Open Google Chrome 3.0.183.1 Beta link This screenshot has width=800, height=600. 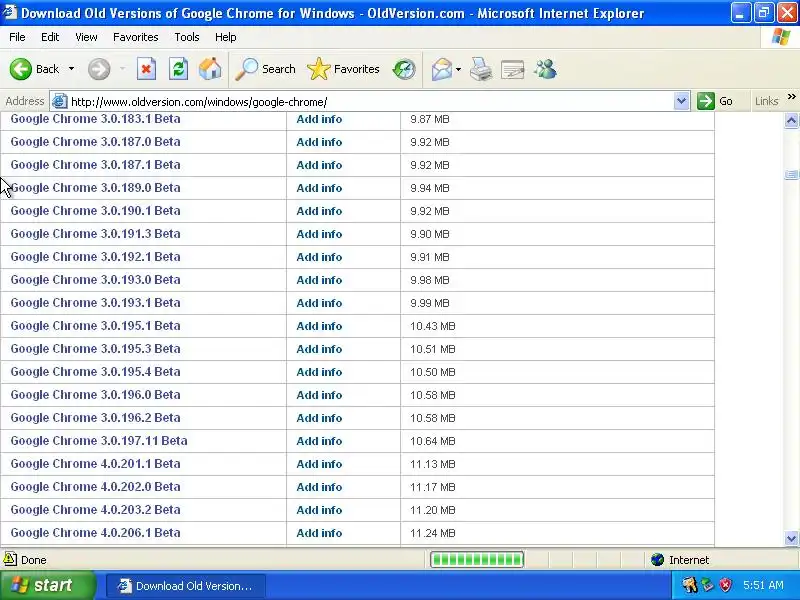coord(95,119)
